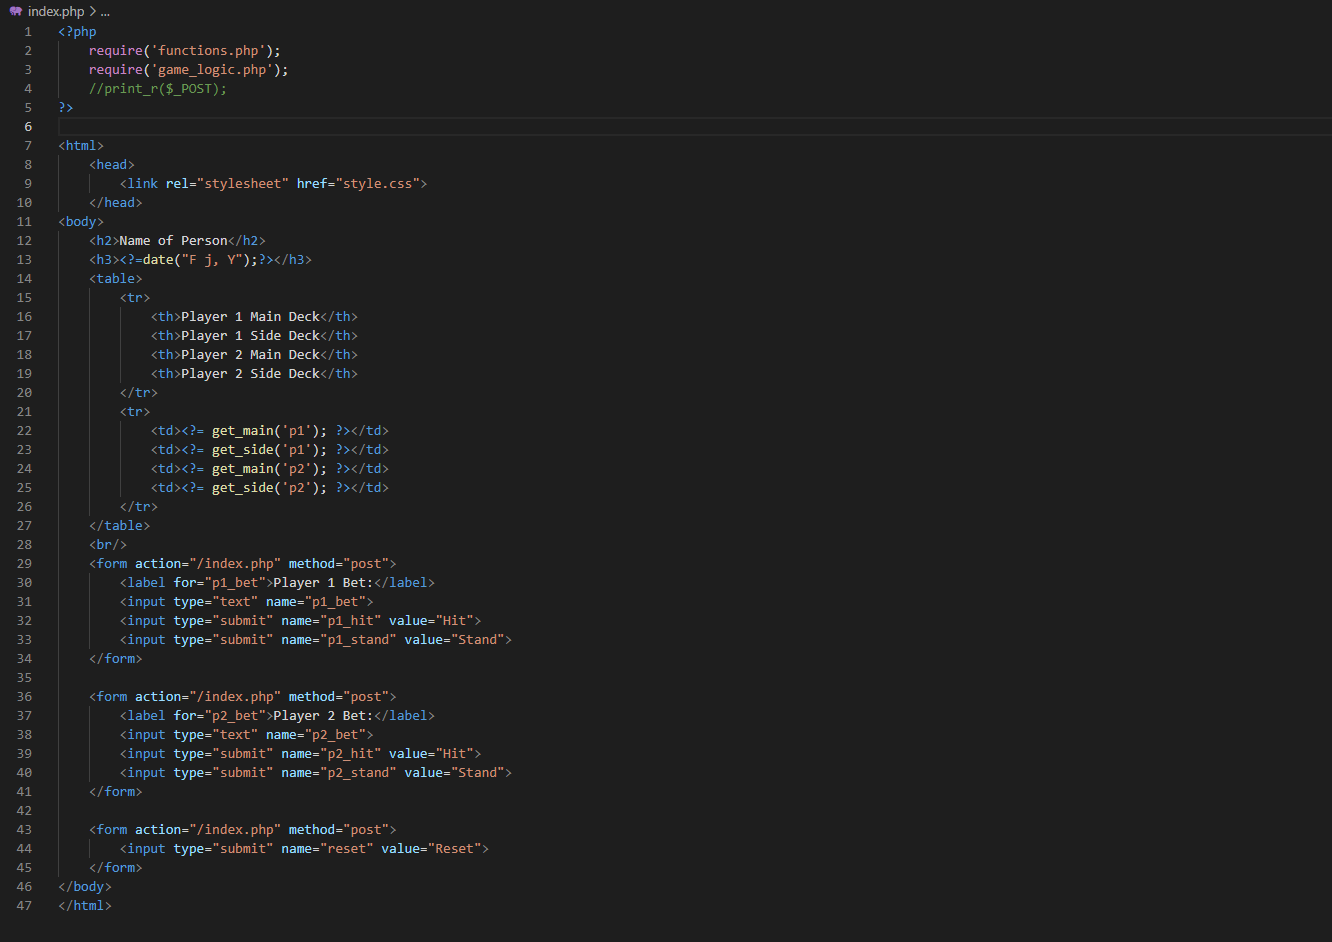Viewport: 1332px width, 942px height.
Task: Click the date("F j, Y") call
Action: [197, 259]
